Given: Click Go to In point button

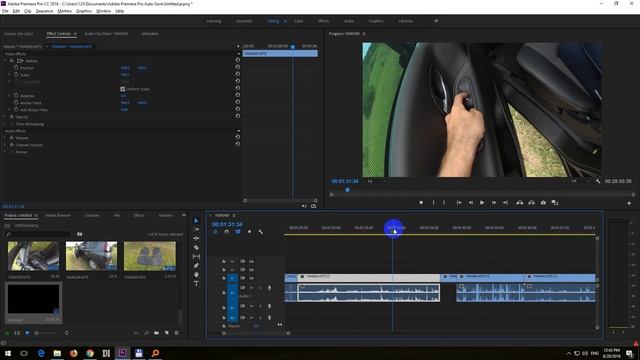Looking at the screenshot, I should (x=459, y=203).
